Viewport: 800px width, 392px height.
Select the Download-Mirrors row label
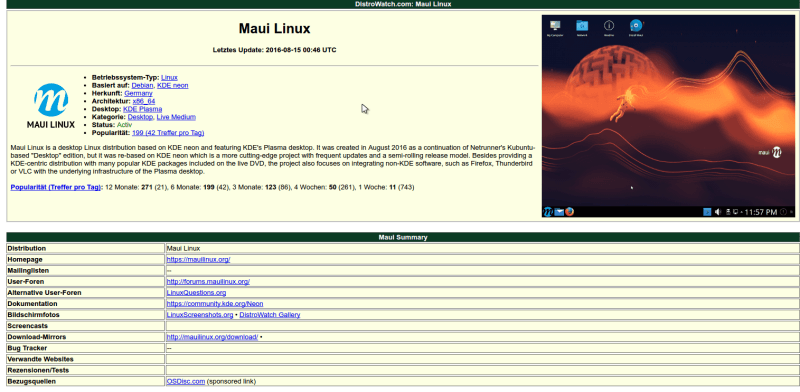[37, 337]
